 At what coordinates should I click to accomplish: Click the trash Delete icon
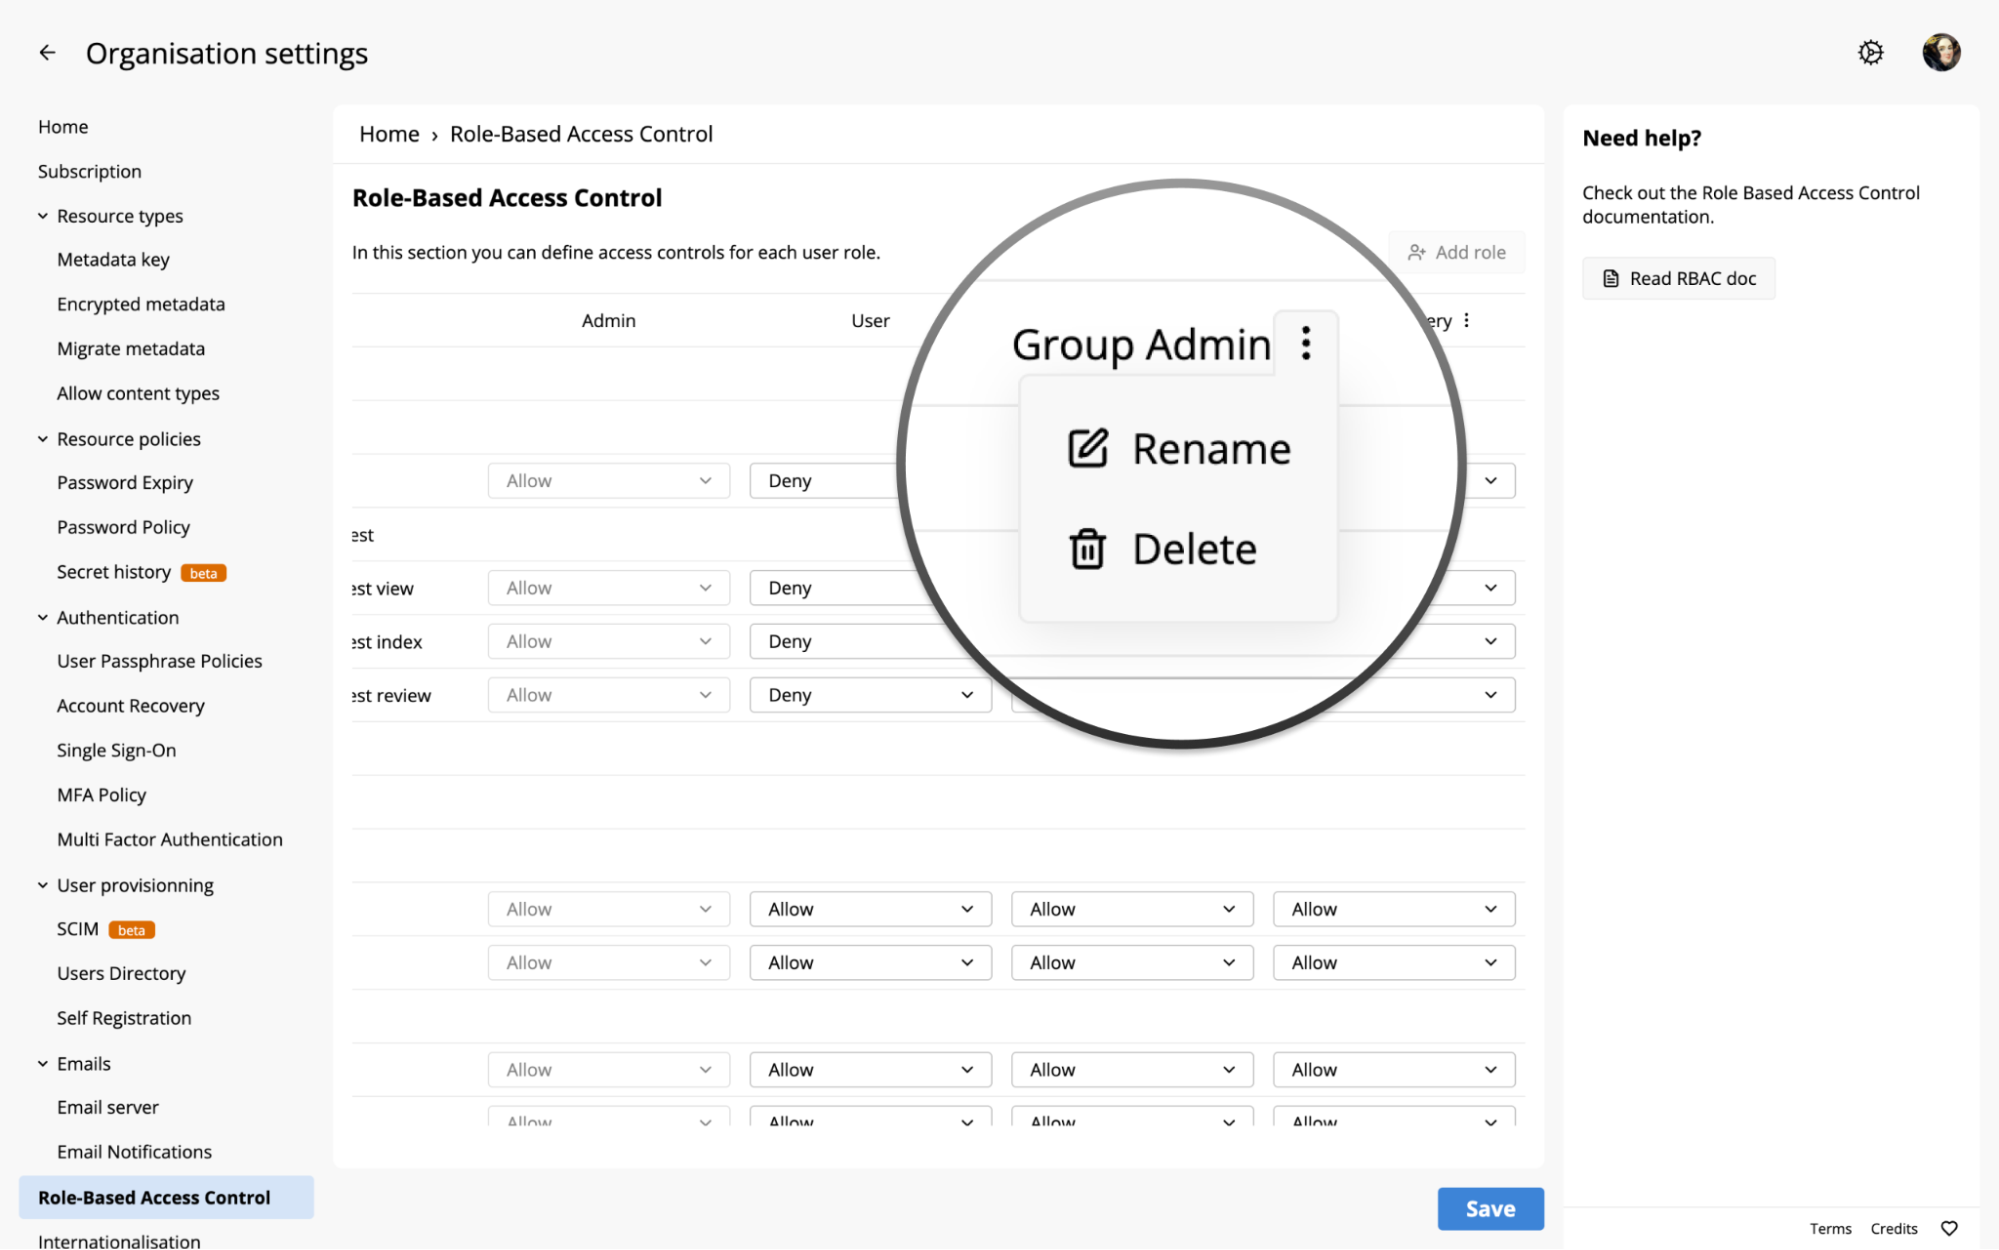(1088, 549)
